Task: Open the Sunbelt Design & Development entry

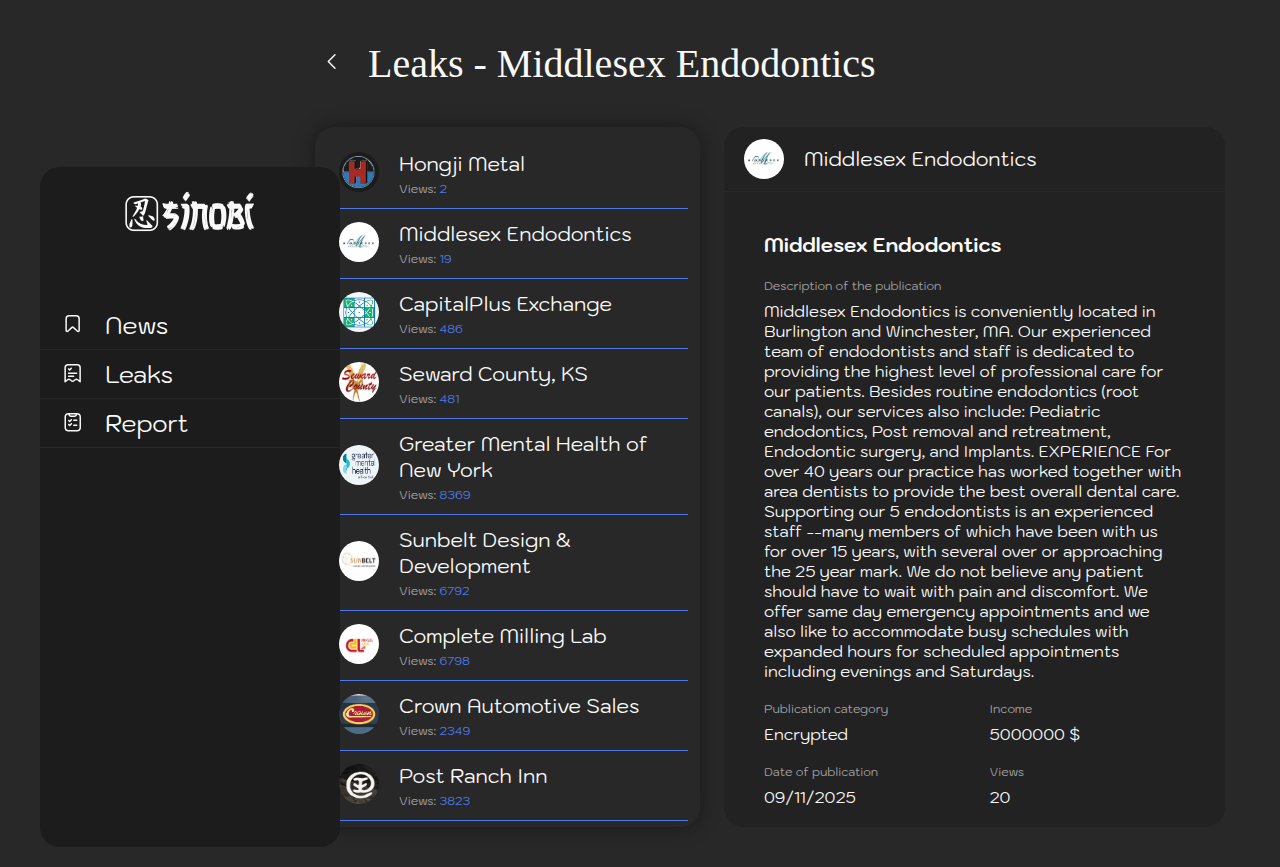Action: 485,553
